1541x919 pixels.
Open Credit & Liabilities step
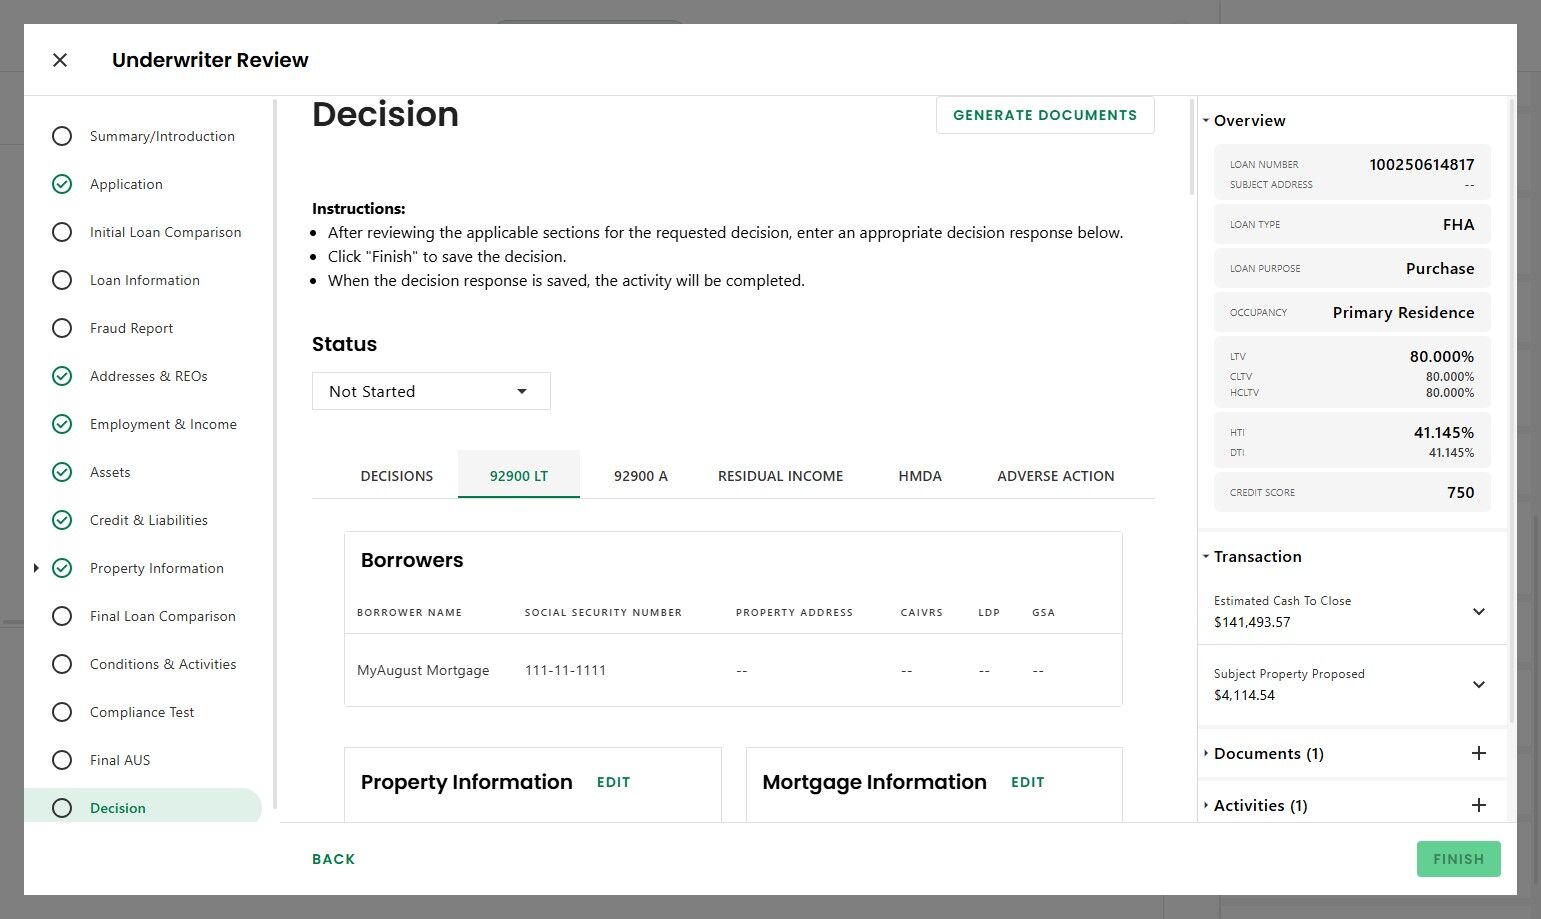(x=149, y=520)
